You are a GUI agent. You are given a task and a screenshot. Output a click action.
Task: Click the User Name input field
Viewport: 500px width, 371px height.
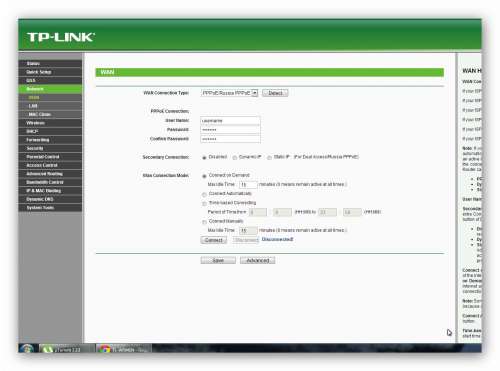click(230, 121)
